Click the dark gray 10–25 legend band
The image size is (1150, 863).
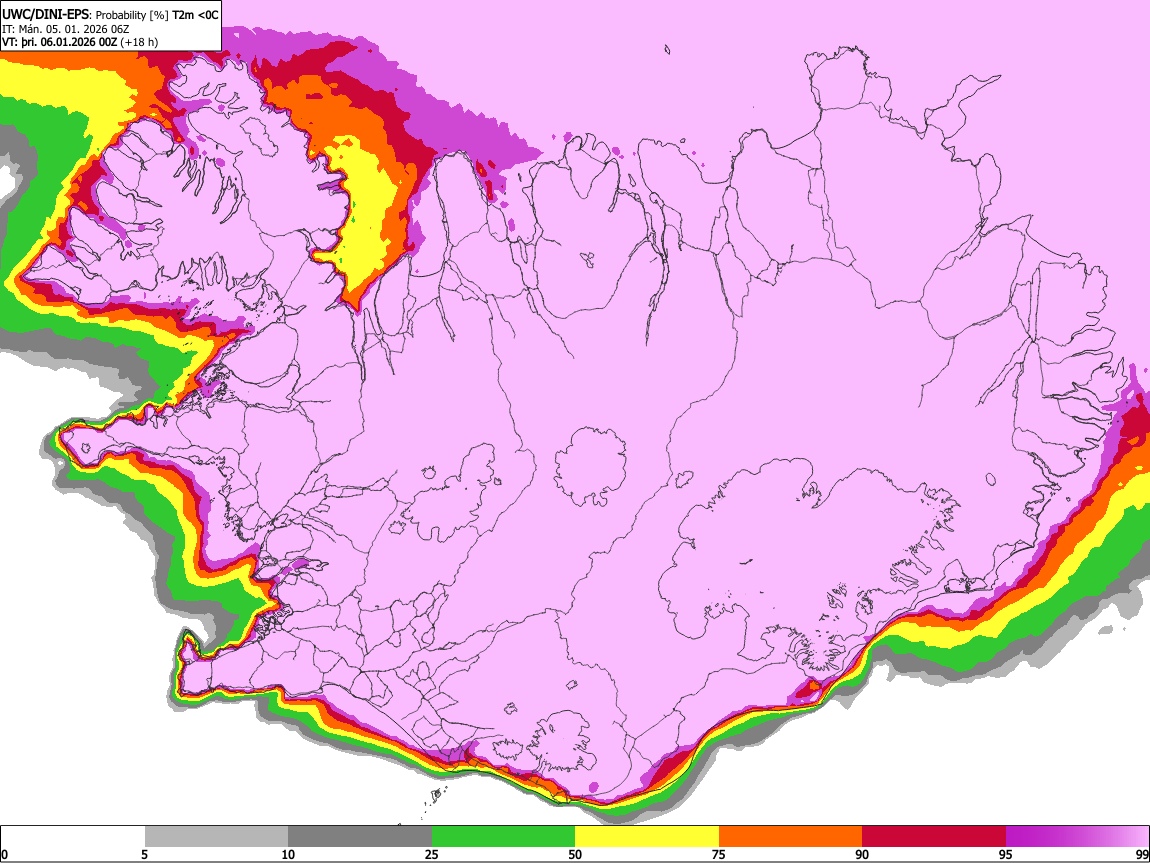click(360, 837)
